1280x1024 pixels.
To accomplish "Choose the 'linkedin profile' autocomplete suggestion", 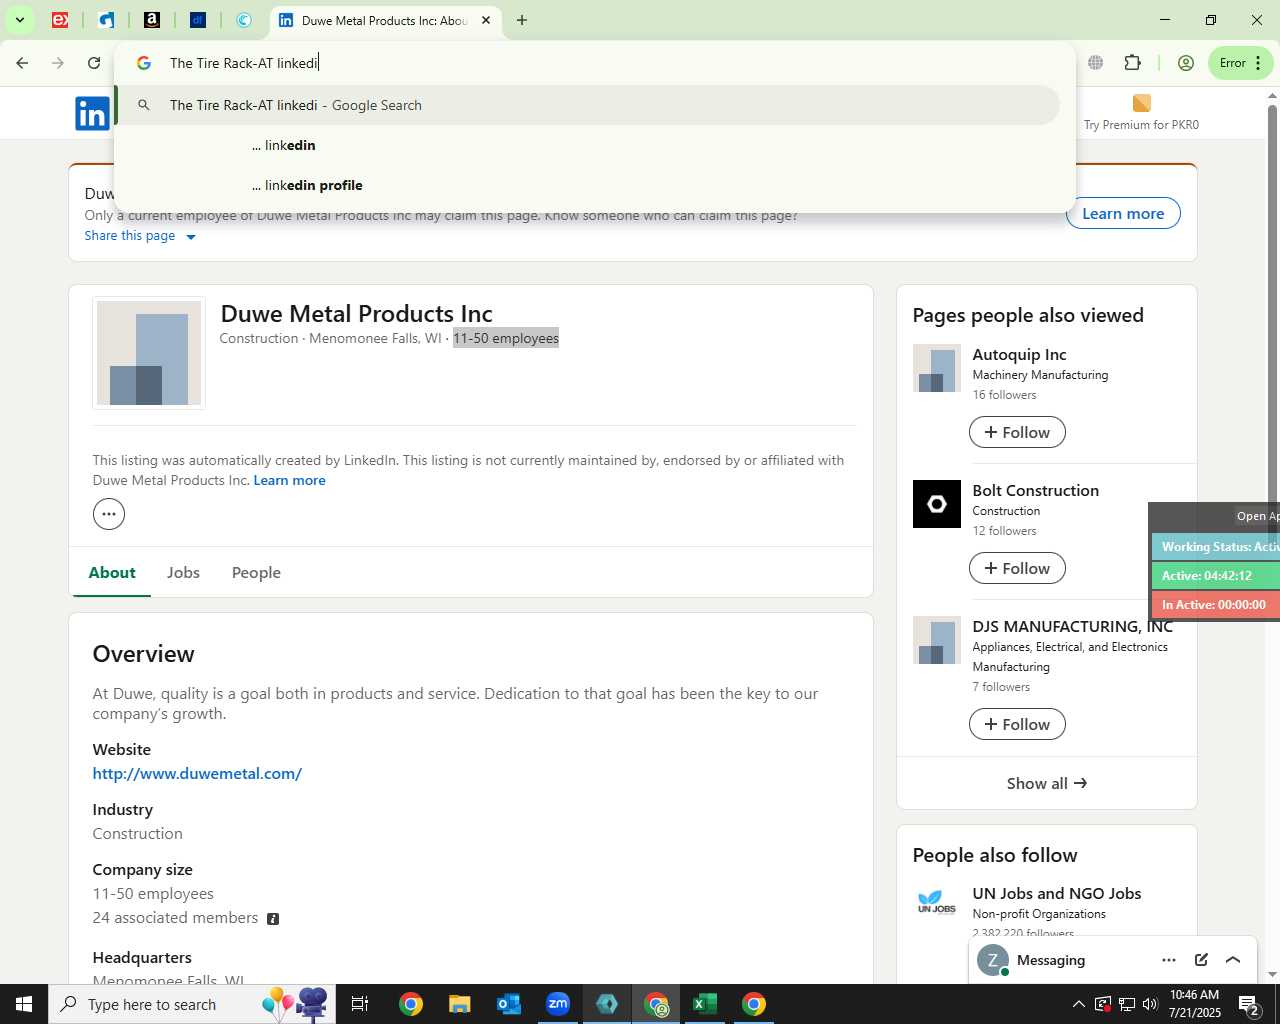I will pyautogui.click(x=587, y=185).
